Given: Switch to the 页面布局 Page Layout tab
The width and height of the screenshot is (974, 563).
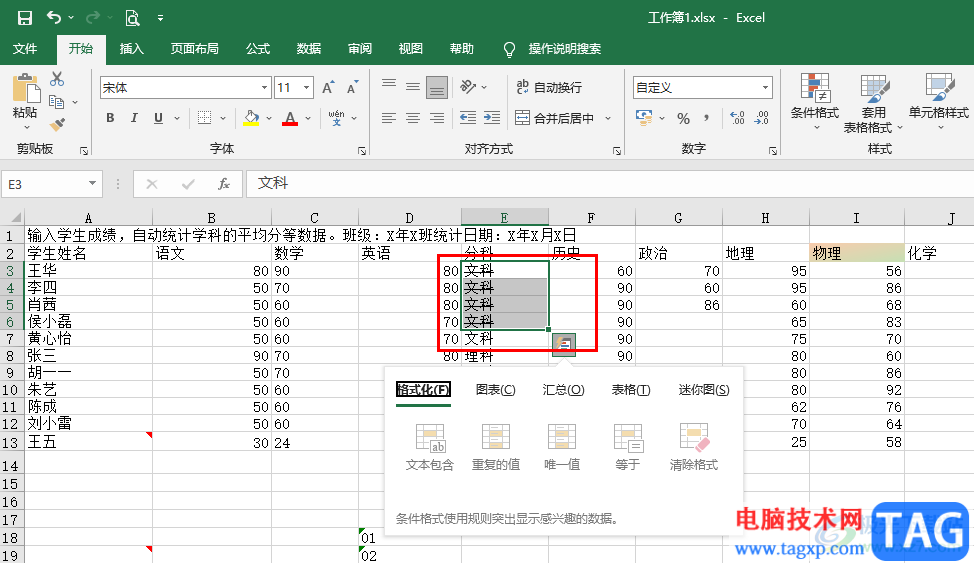Looking at the screenshot, I should 194,48.
